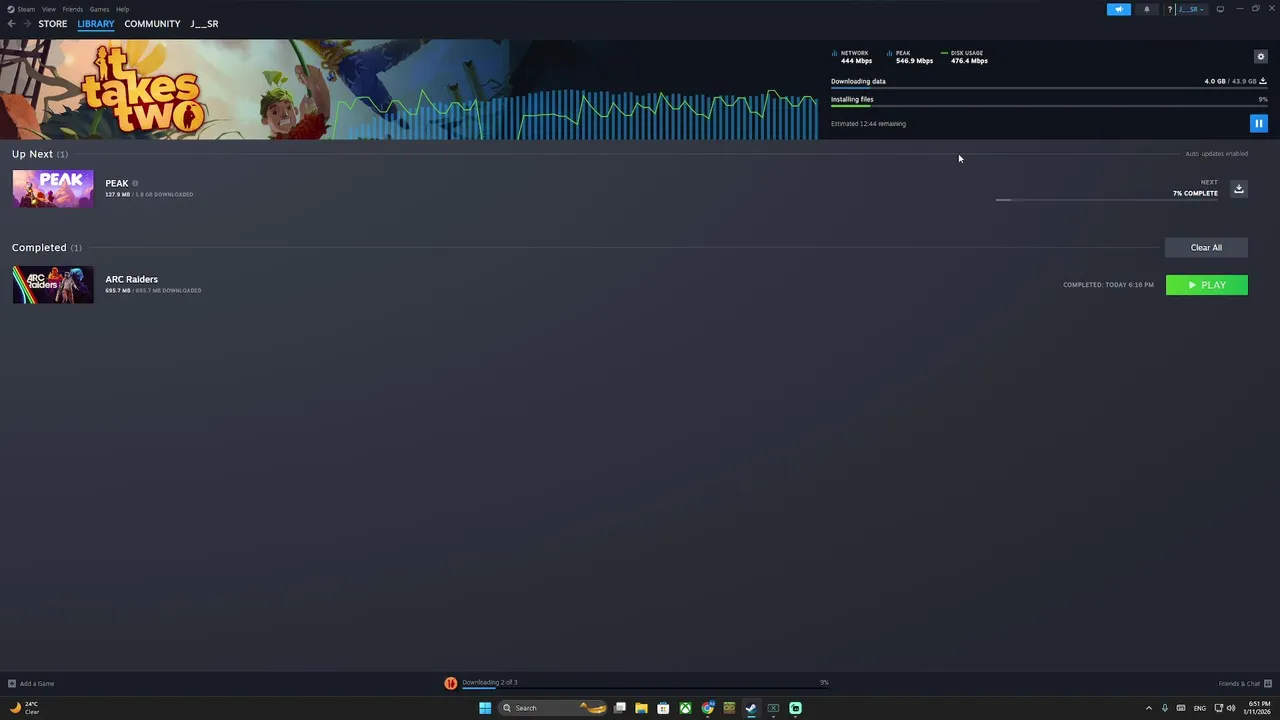1280x720 pixels.
Task: Click the PEAK game thumbnail
Action: [x=53, y=189]
